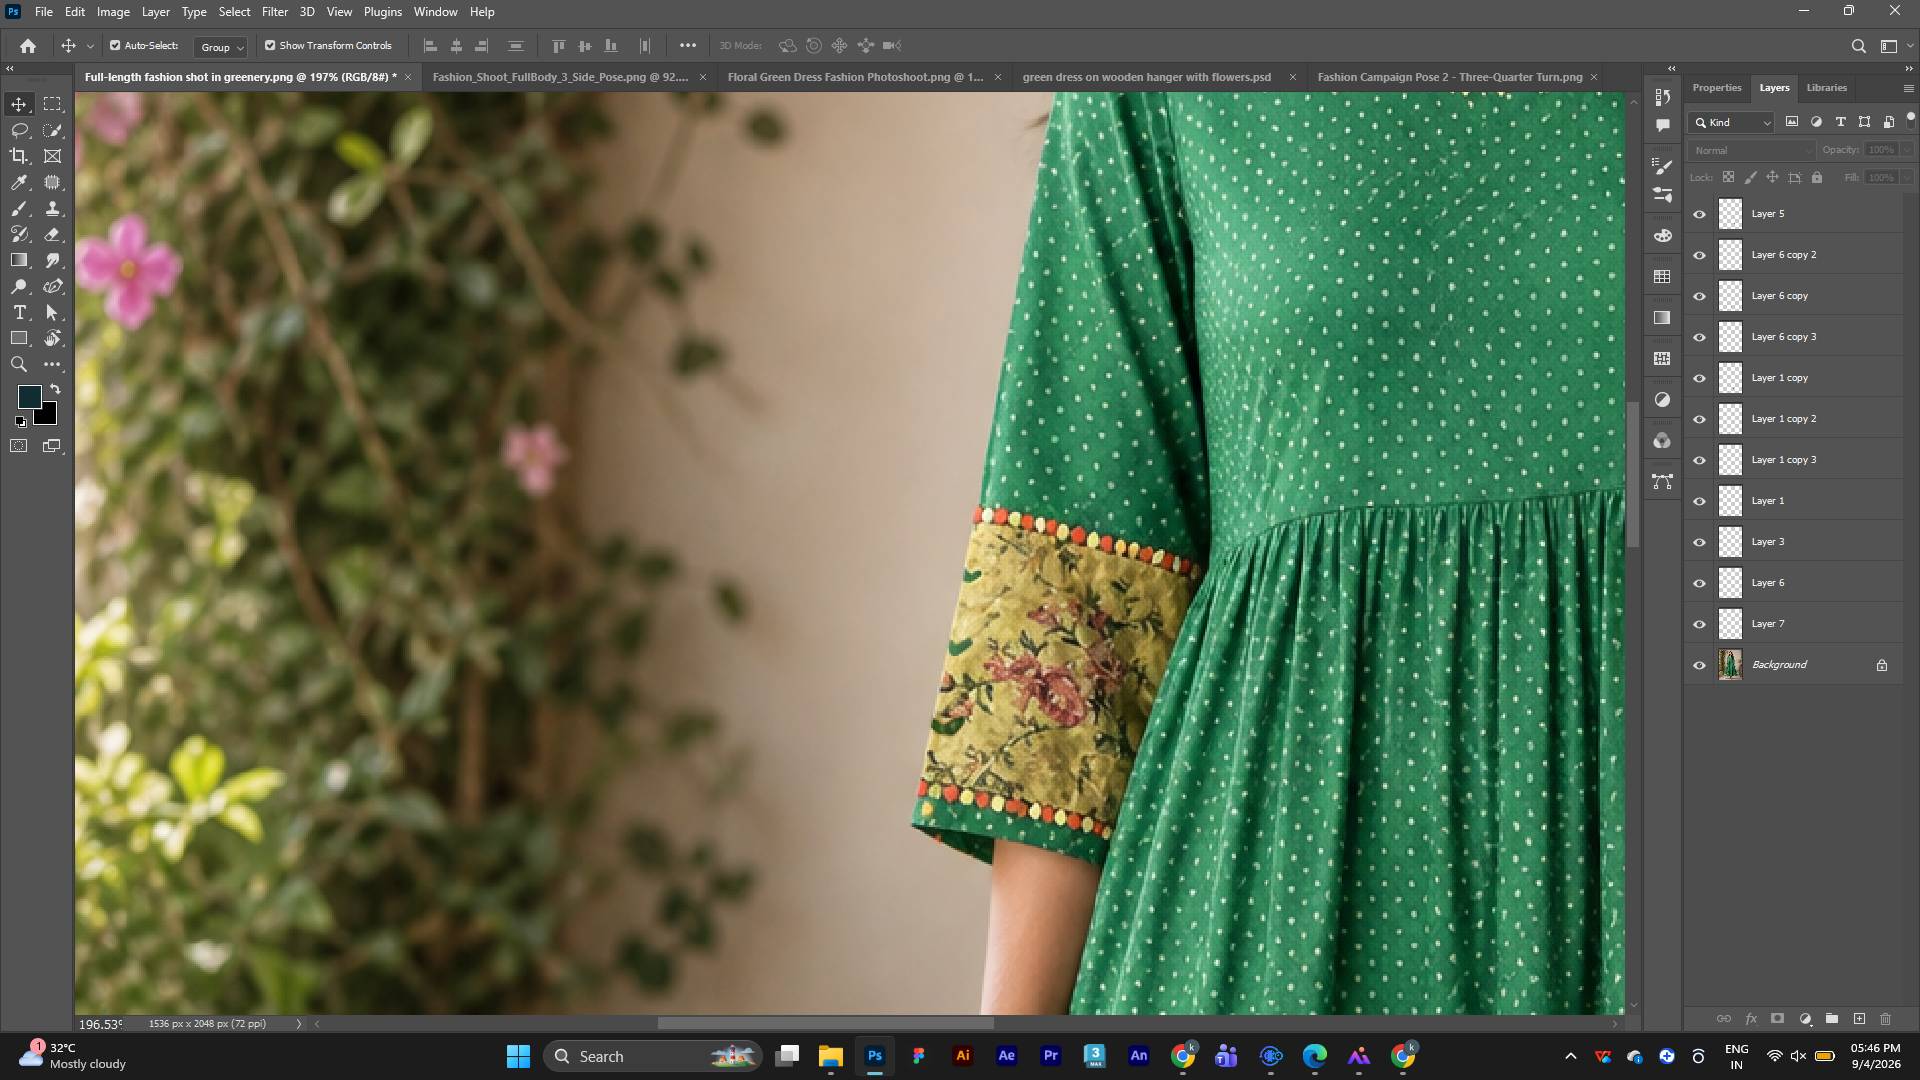
Task: Switch to Floral Green Dress Fashion Photoshoot tab
Action: [855, 77]
